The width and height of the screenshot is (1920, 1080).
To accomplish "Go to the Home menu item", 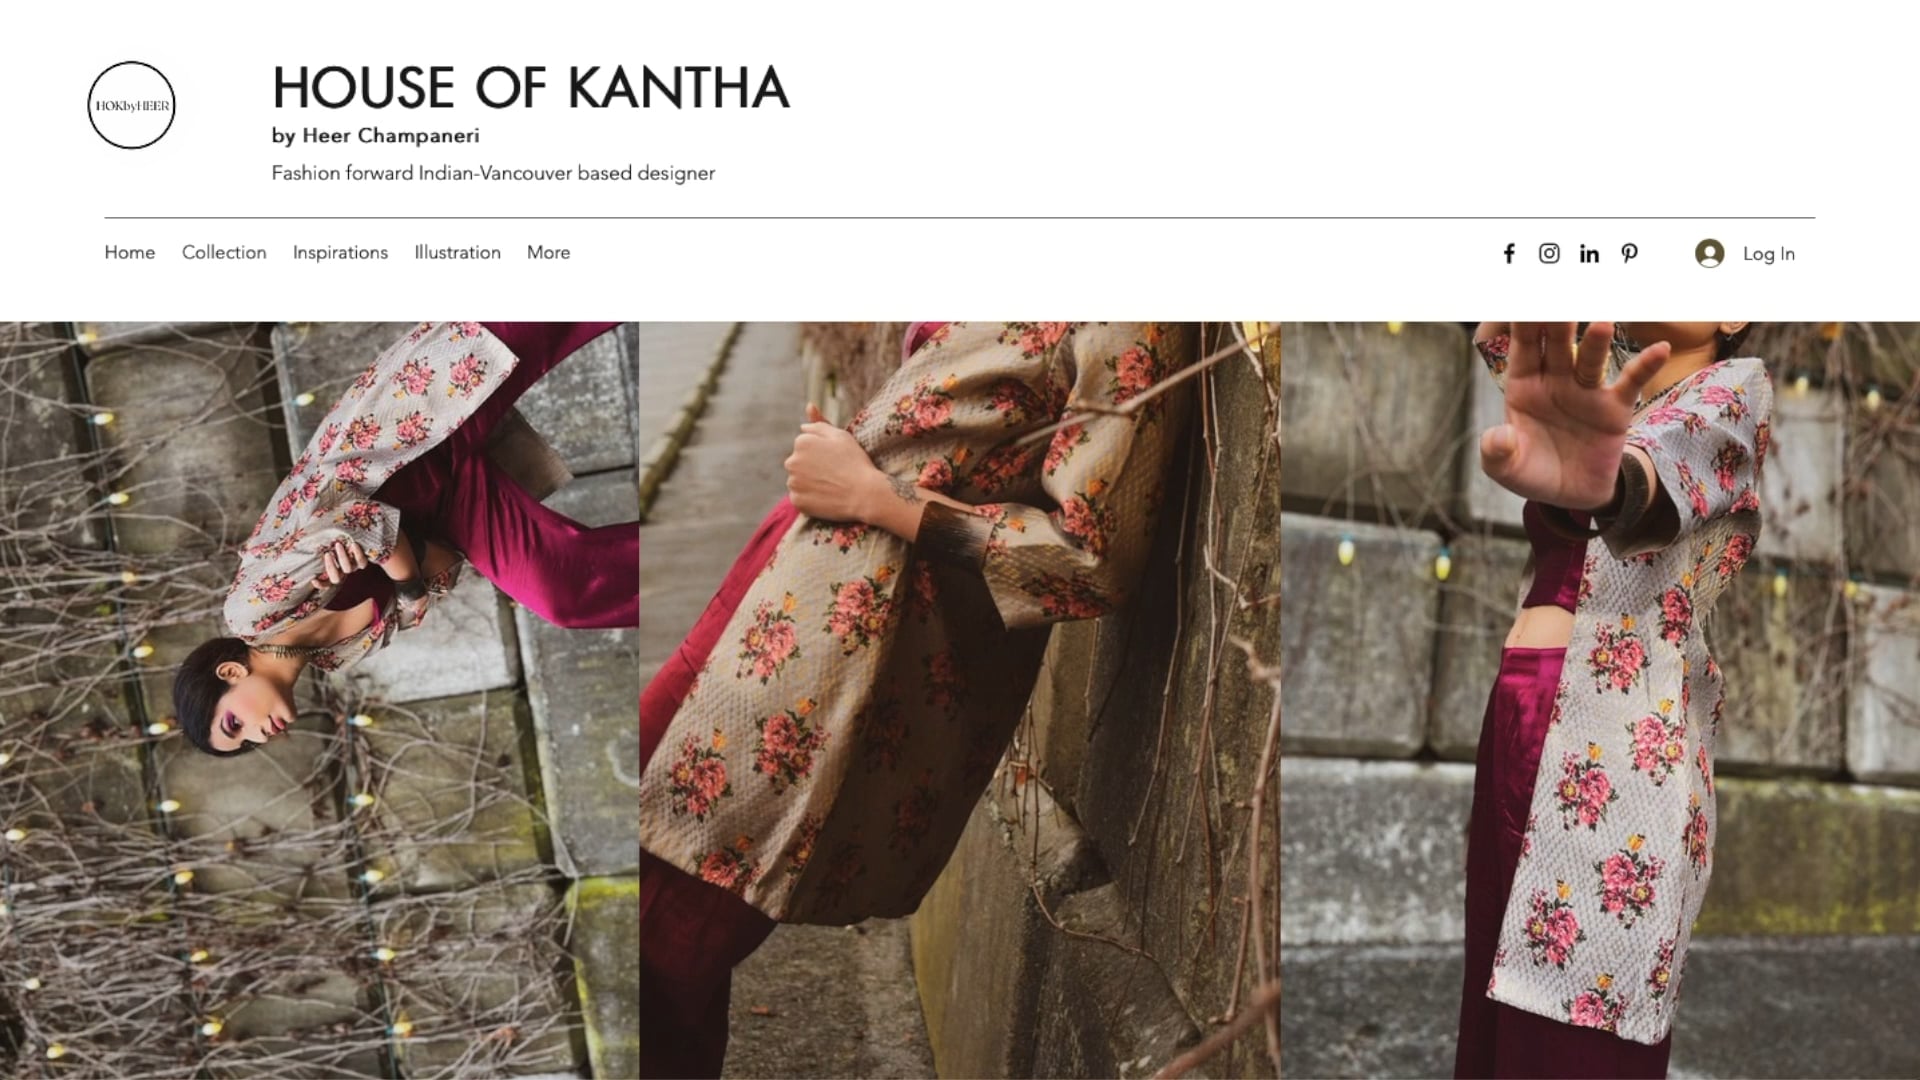I will 130,253.
